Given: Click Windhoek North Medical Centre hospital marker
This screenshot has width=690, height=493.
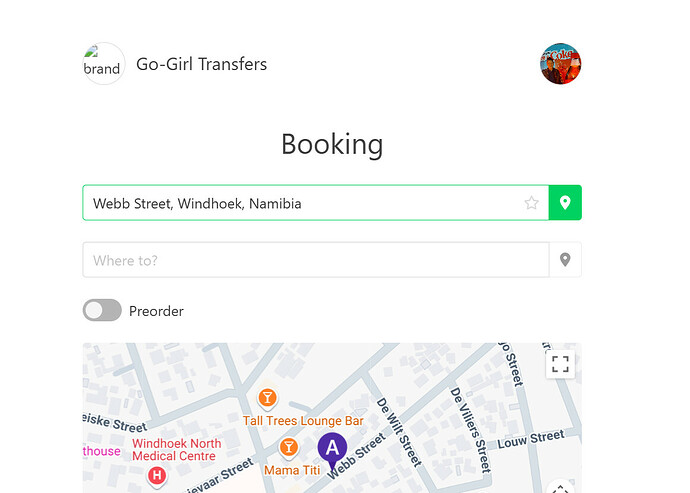Looking at the screenshot, I should [x=157, y=476].
